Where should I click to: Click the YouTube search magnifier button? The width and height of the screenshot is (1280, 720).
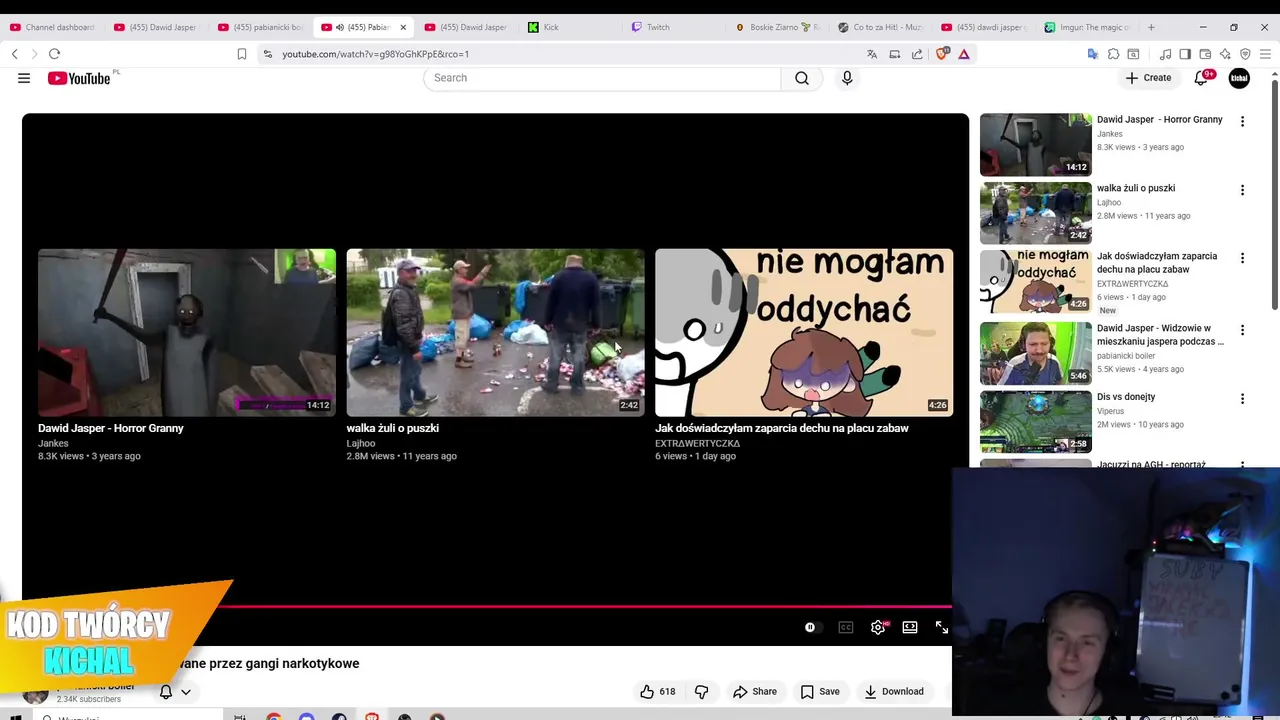click(802, 78)
